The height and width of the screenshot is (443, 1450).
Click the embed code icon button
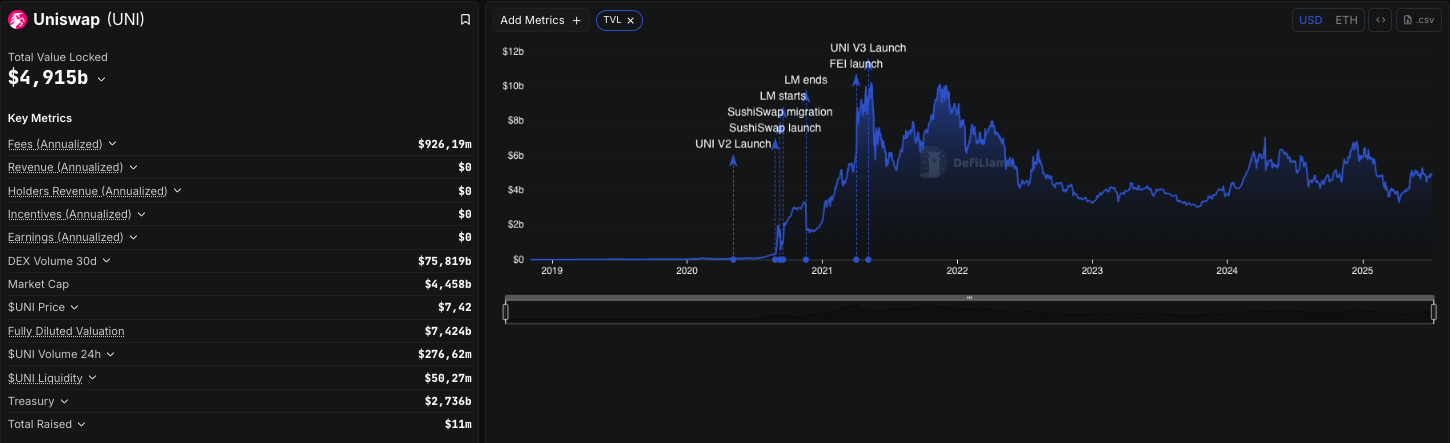tap(1380, 20)
